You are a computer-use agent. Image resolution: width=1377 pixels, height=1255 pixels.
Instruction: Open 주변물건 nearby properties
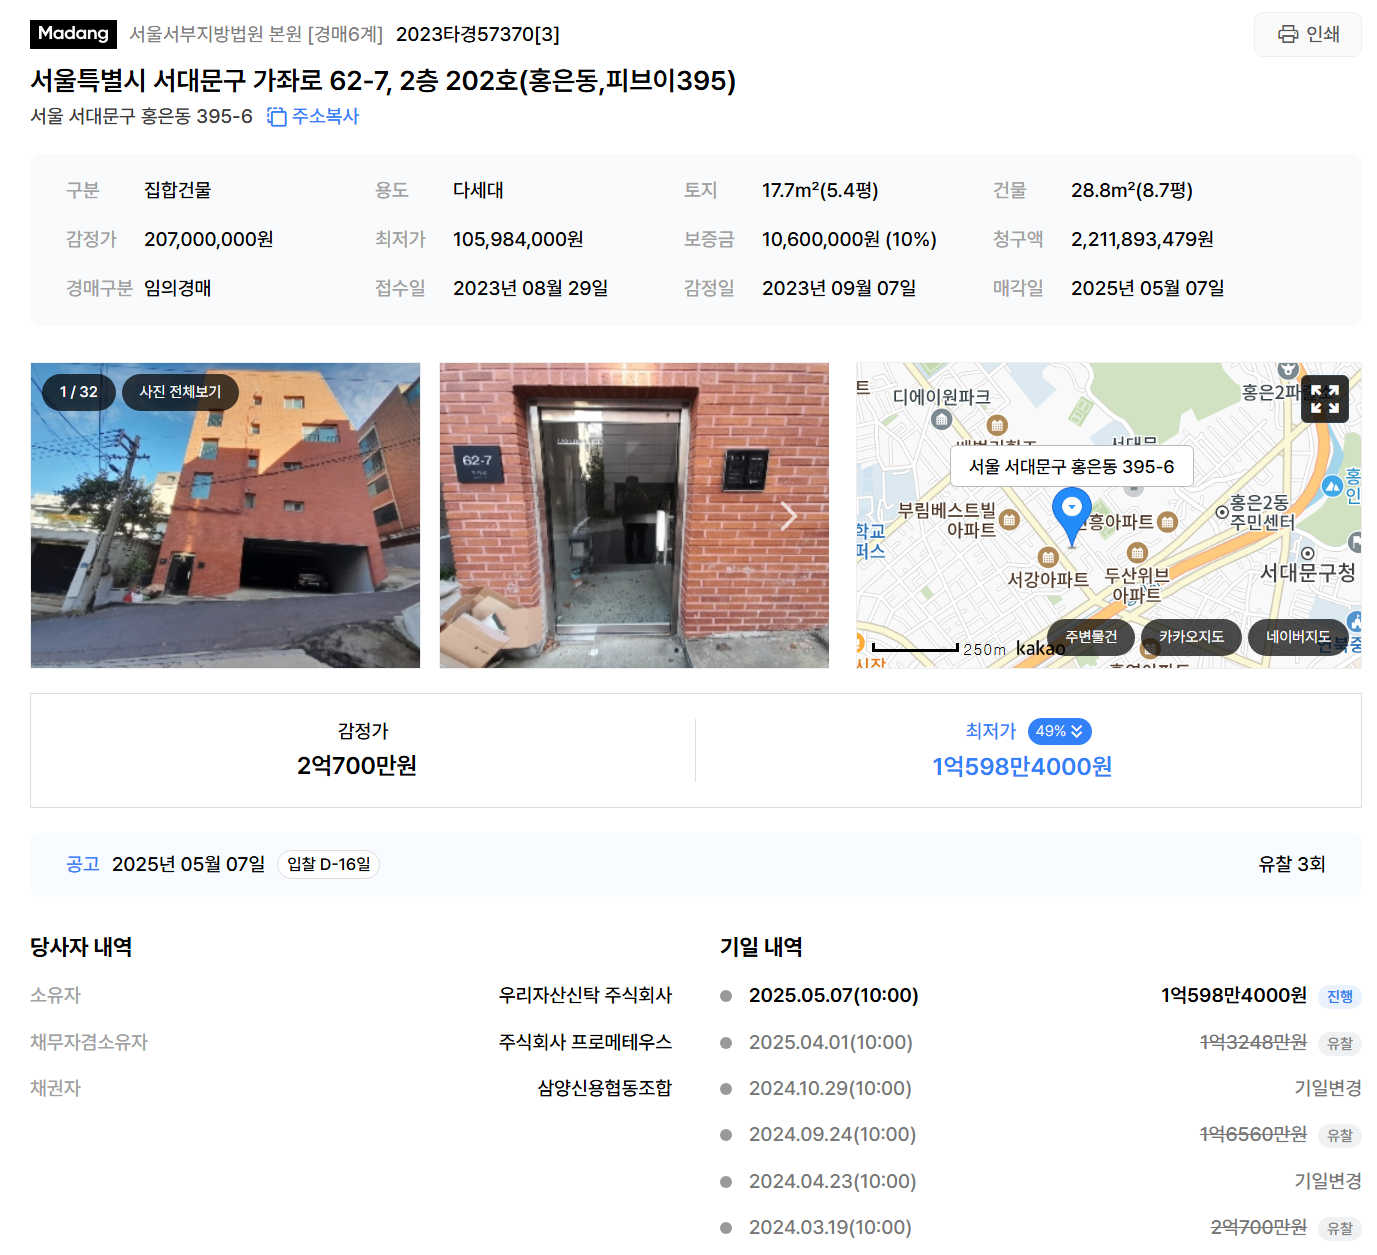coord(1091,637)
